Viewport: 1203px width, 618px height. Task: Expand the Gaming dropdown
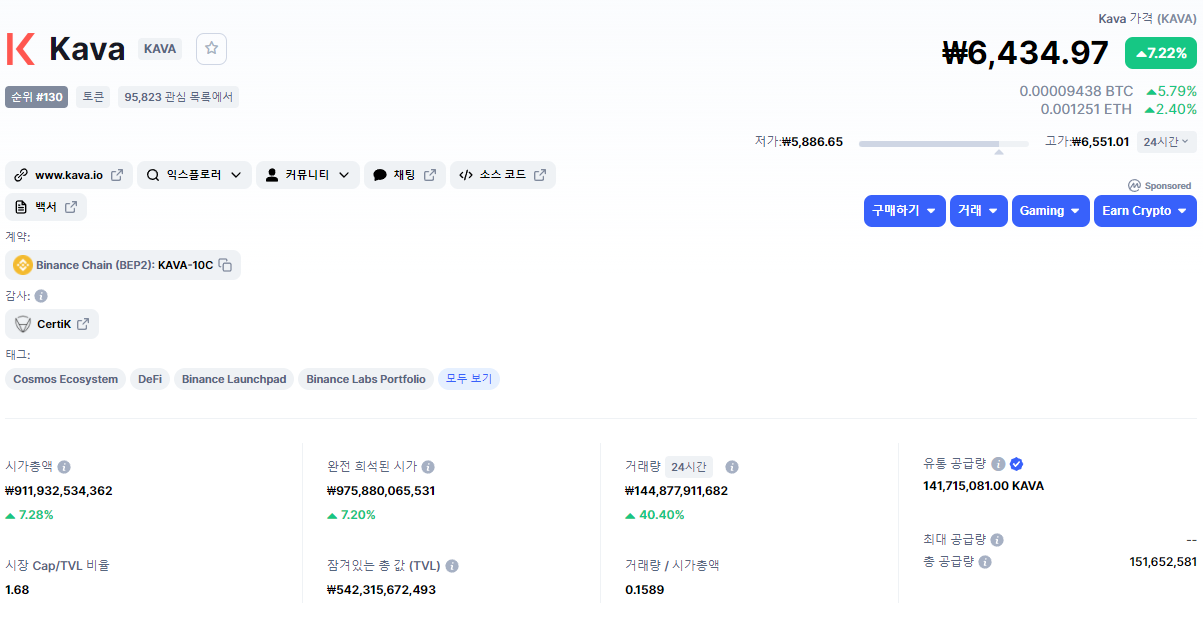tap(1050, 211)
